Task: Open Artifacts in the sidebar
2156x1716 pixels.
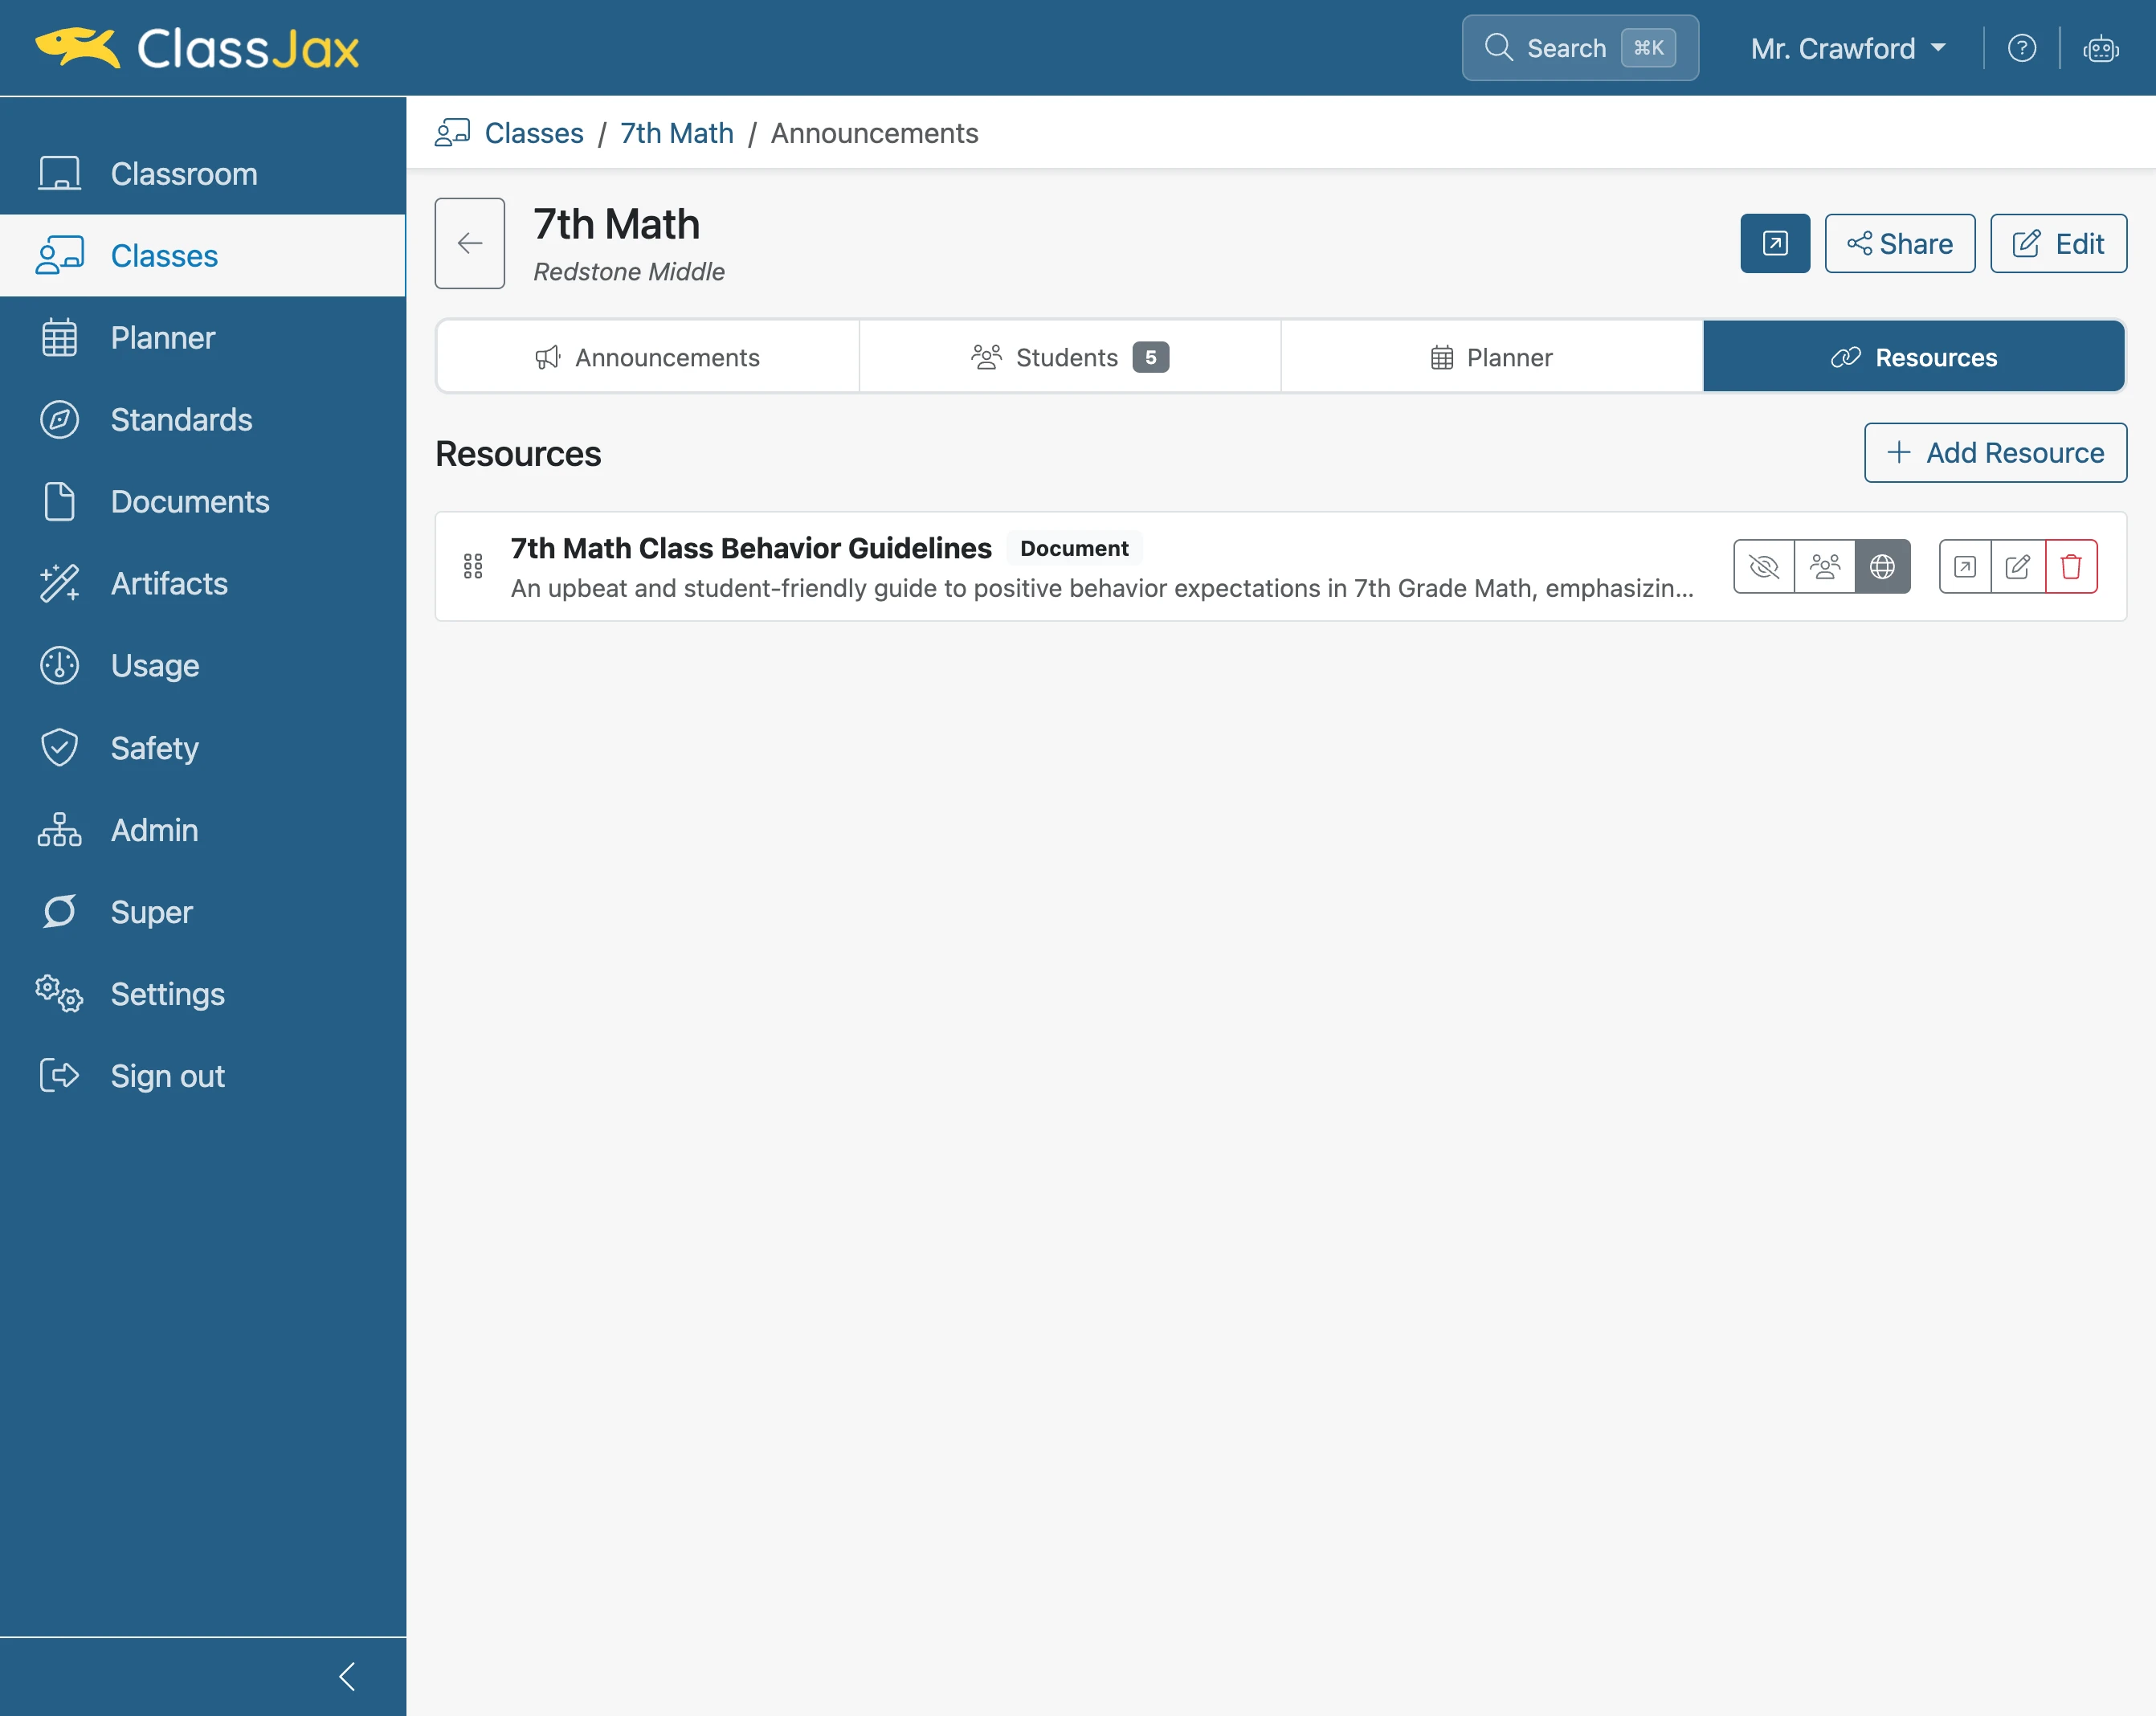Action: tap(203, 584)
